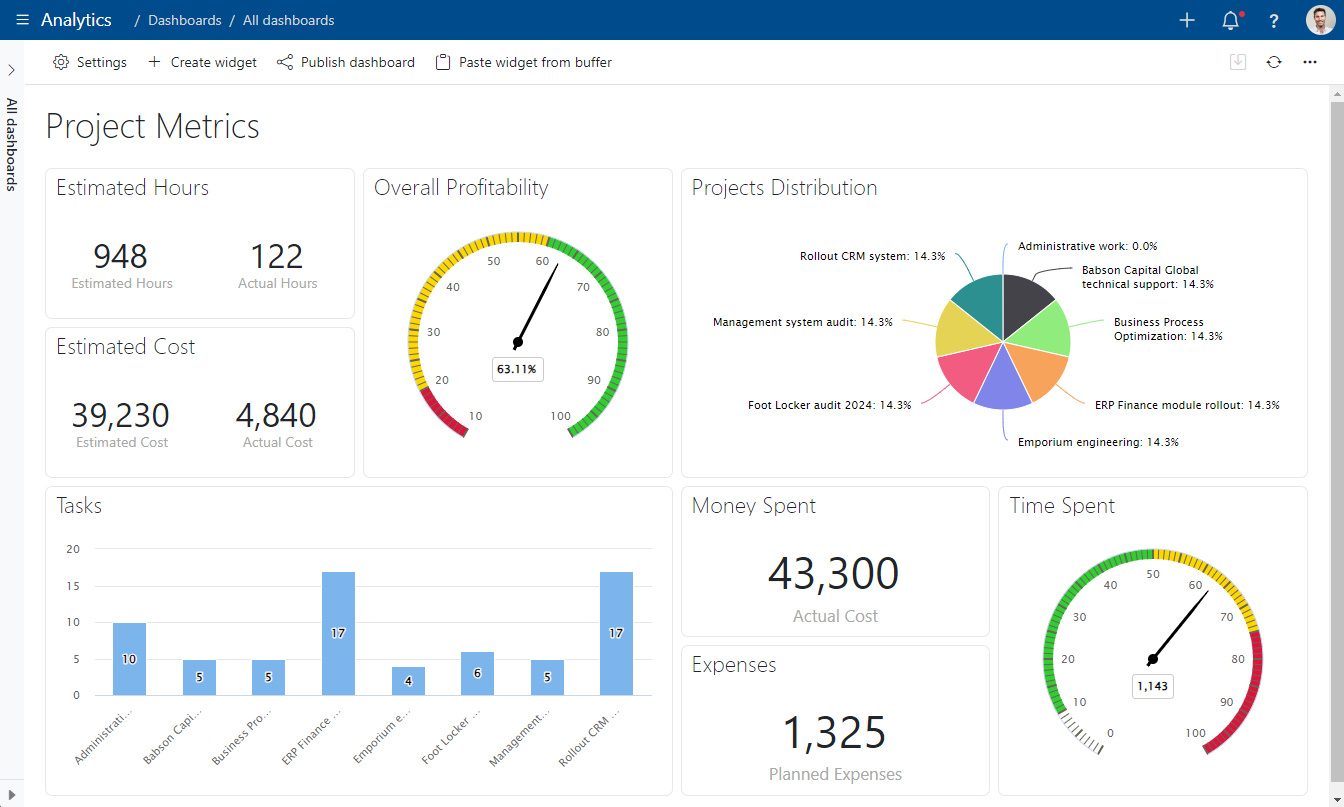This screenshot has height=807, width=1344.
Task: Click Paste widget from buffer
Action: pos(524,62)
